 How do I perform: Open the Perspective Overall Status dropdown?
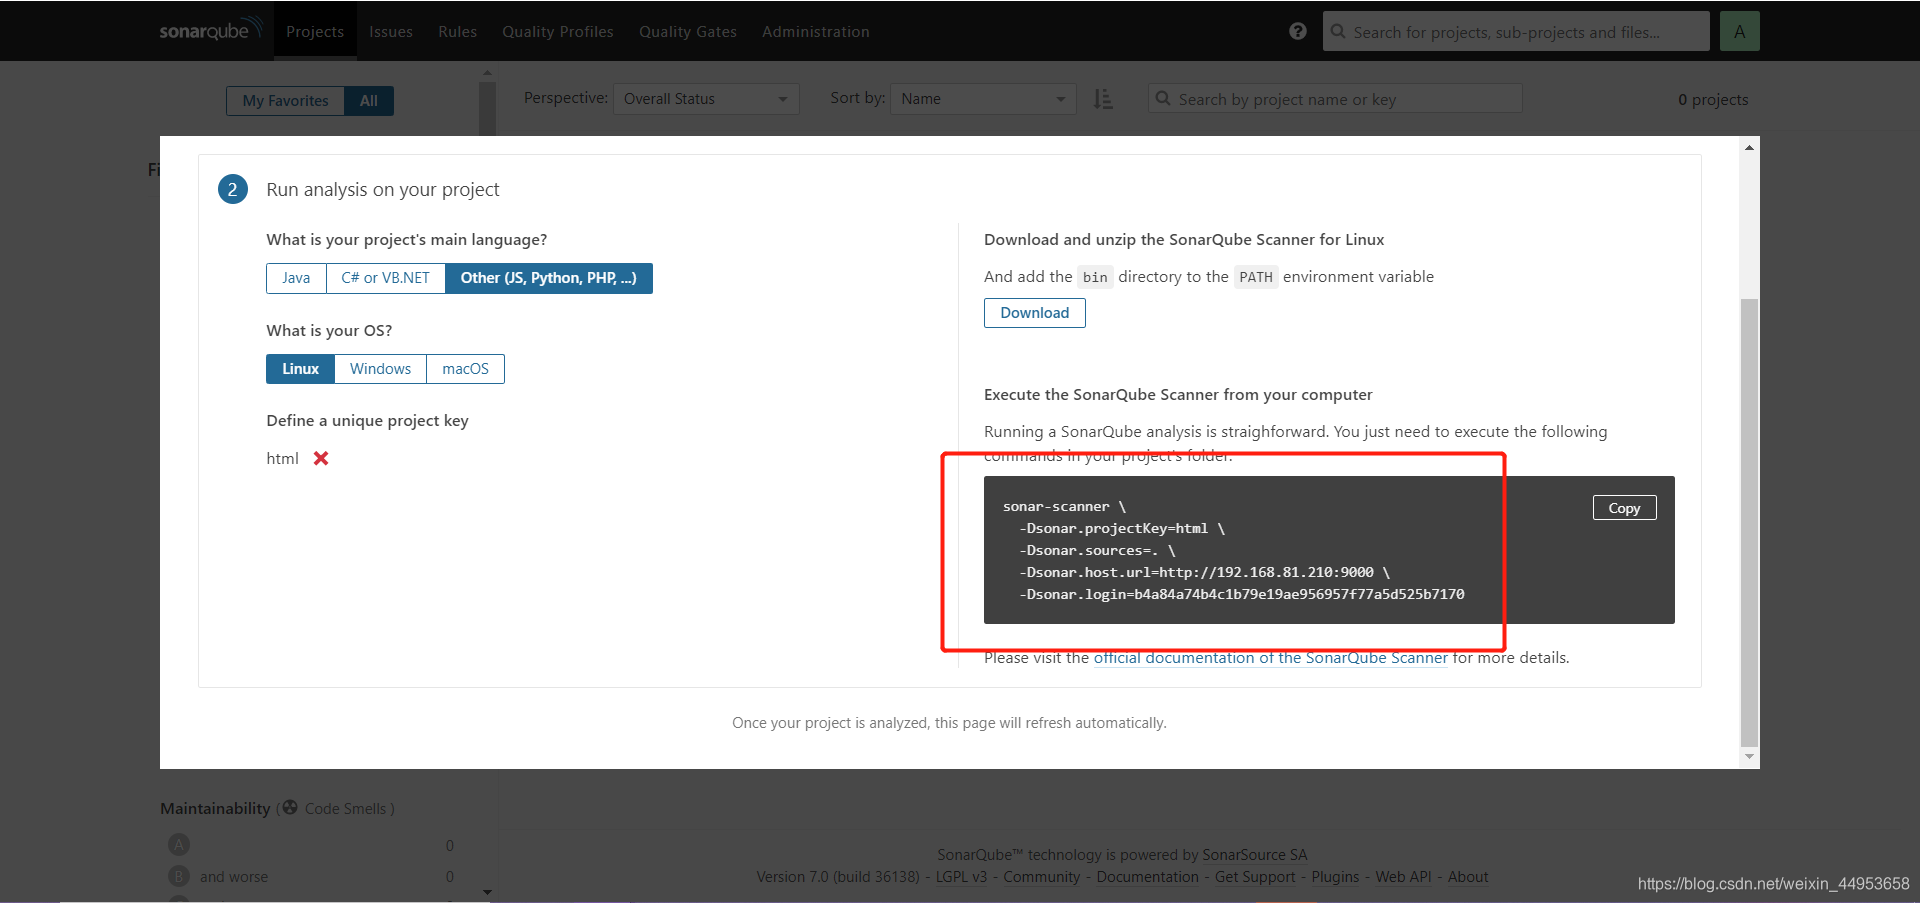[x=706, y=99]
